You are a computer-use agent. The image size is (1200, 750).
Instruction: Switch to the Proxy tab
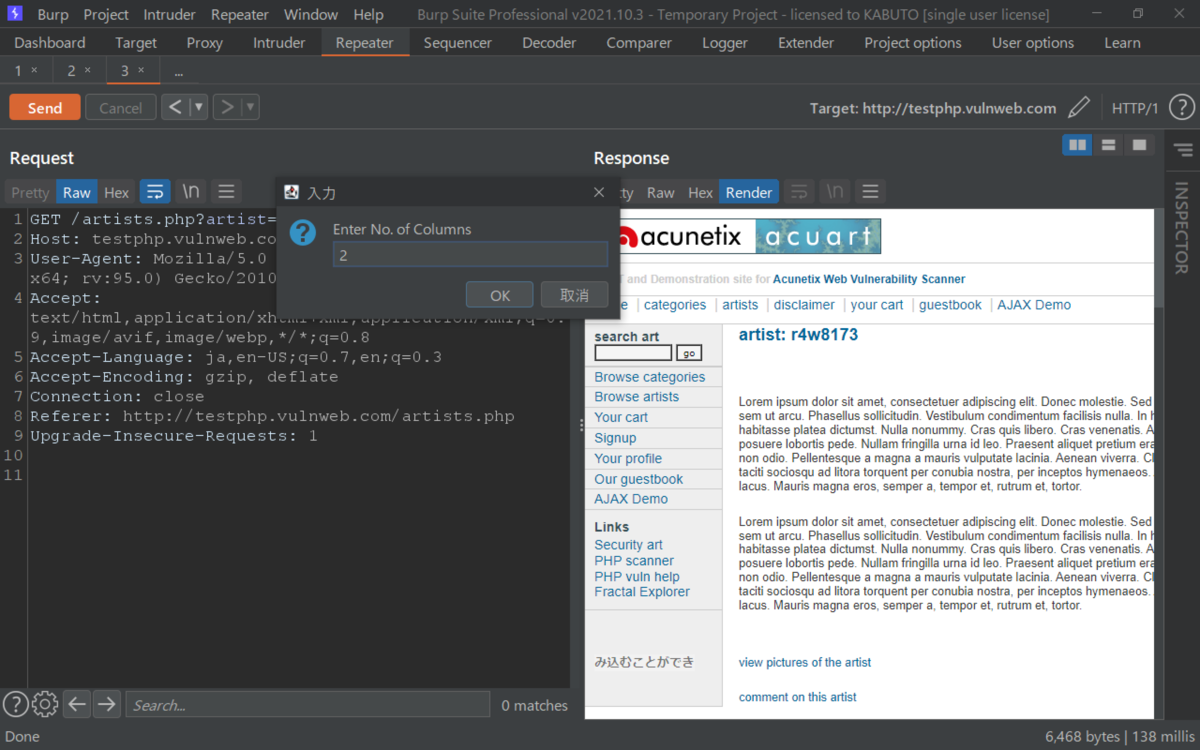click(x=205, y=43)
